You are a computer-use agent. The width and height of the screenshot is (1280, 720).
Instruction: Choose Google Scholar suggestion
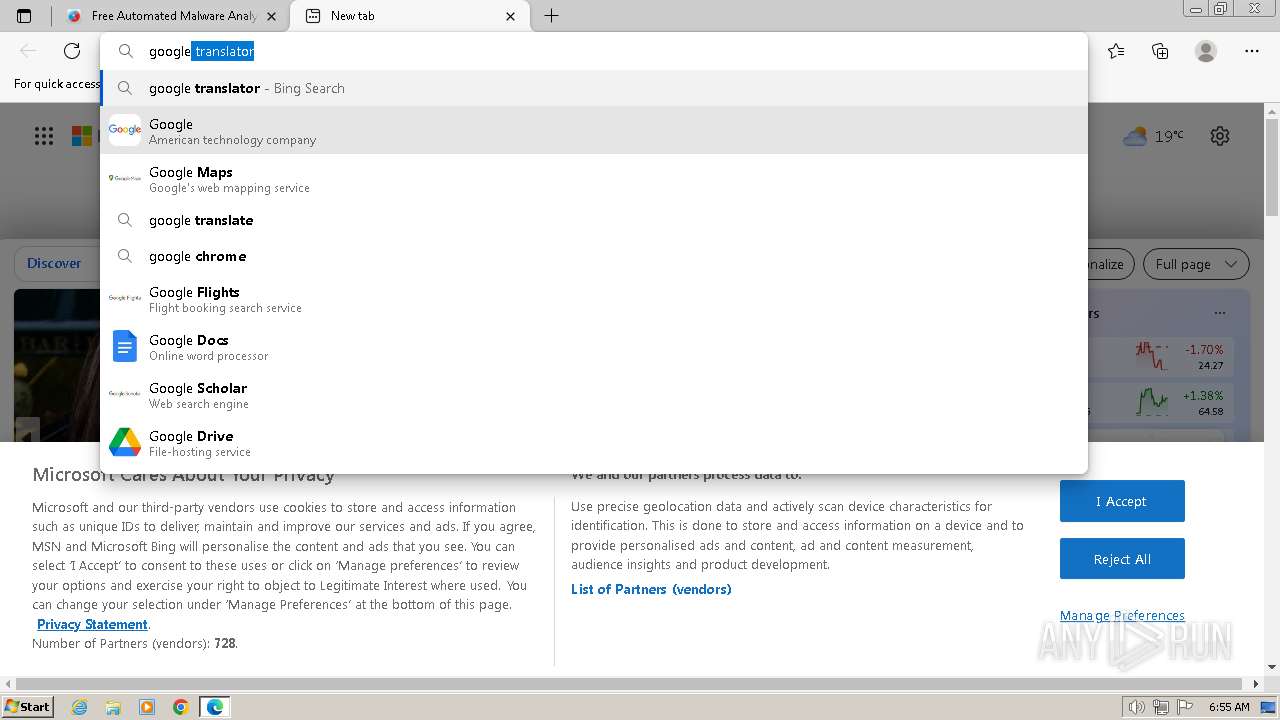(594, 395)
